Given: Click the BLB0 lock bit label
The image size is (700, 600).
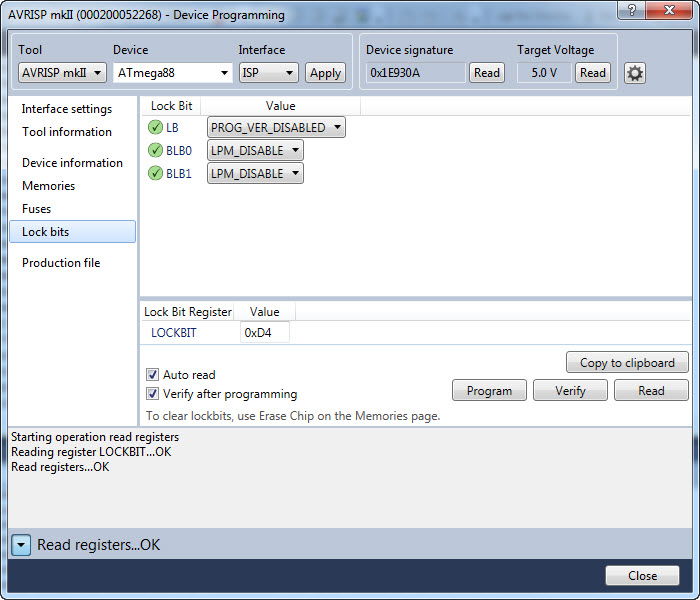Looking at the screenshot, I should tap(179, 150).
